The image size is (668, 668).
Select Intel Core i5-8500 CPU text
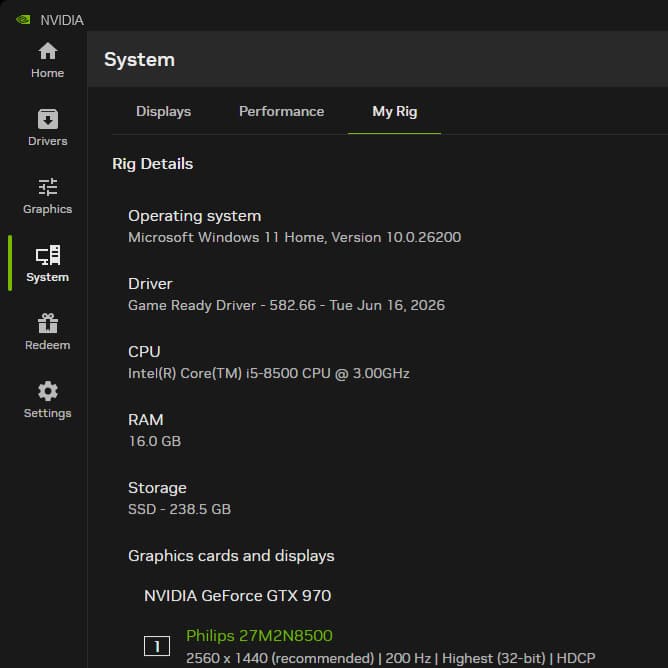[x=268, y=373]
